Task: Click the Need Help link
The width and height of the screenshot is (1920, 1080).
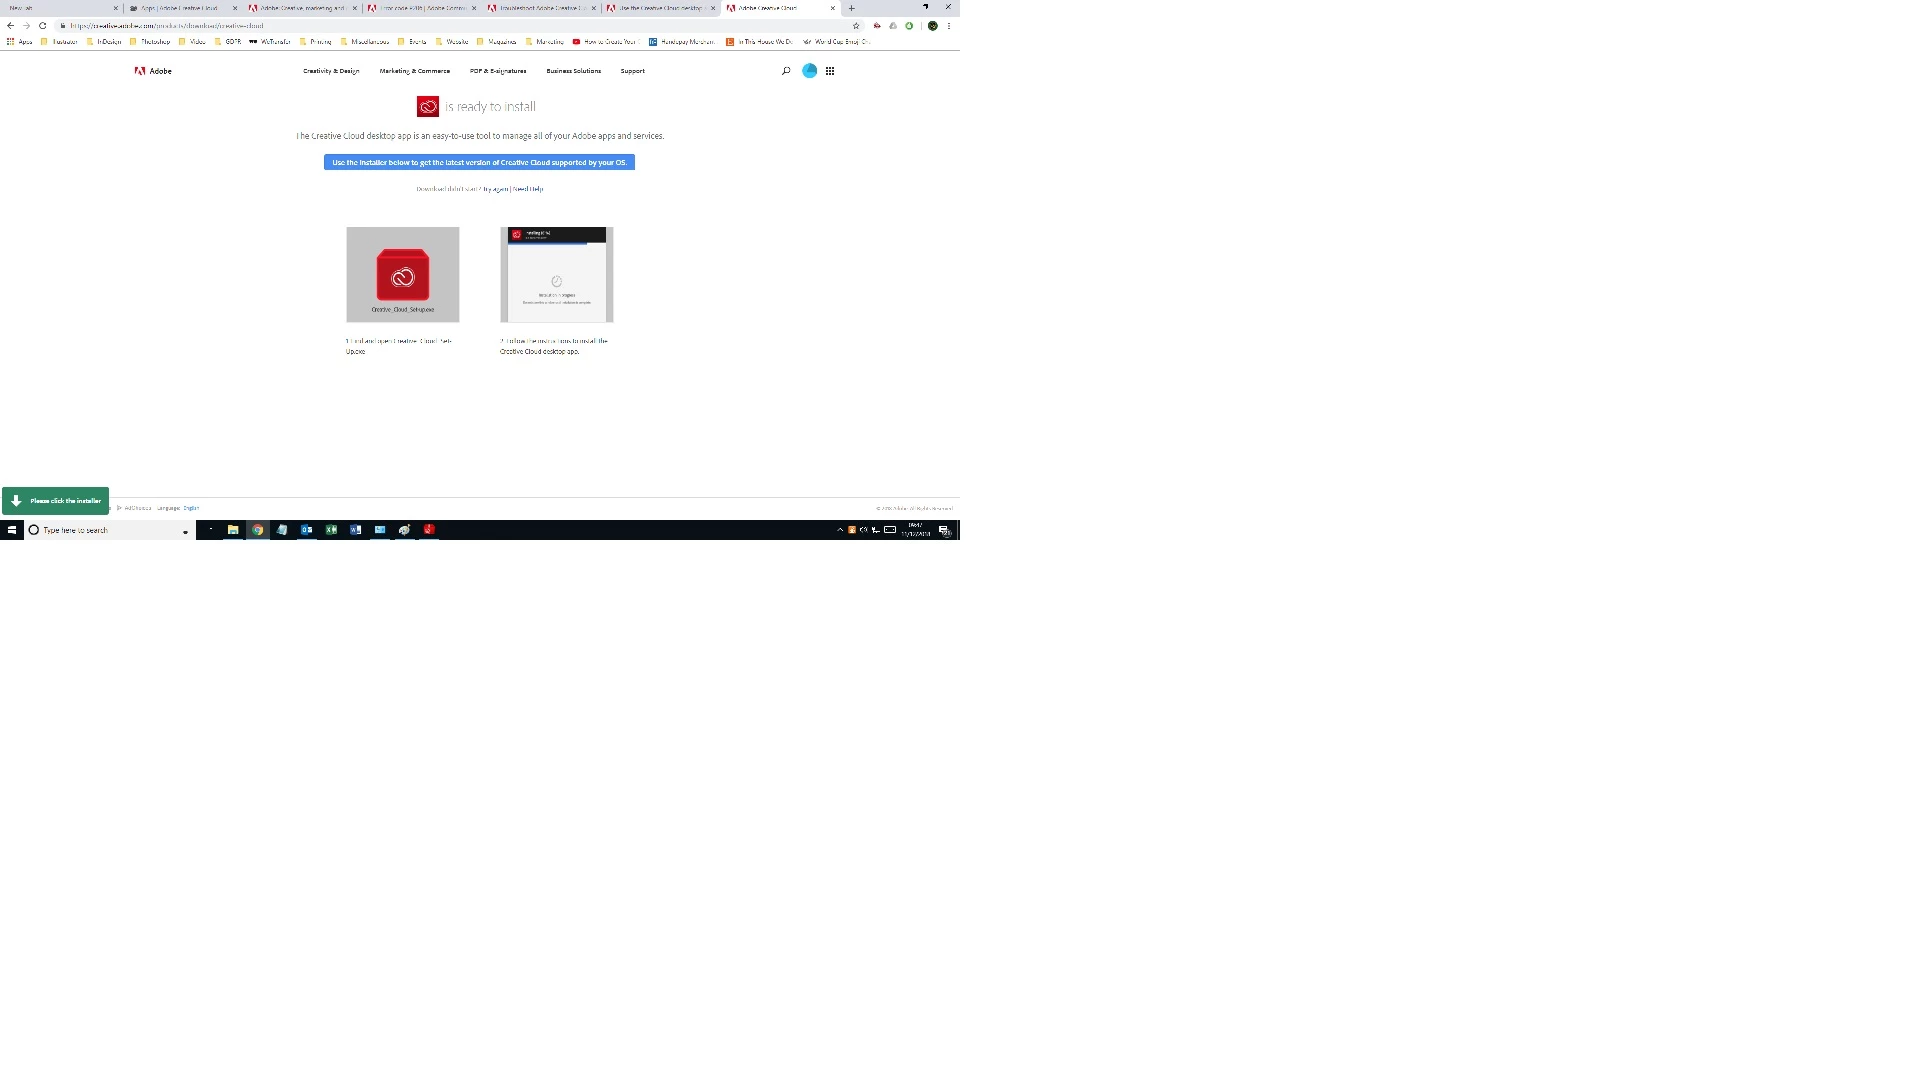Action: [x=528, y=189]
